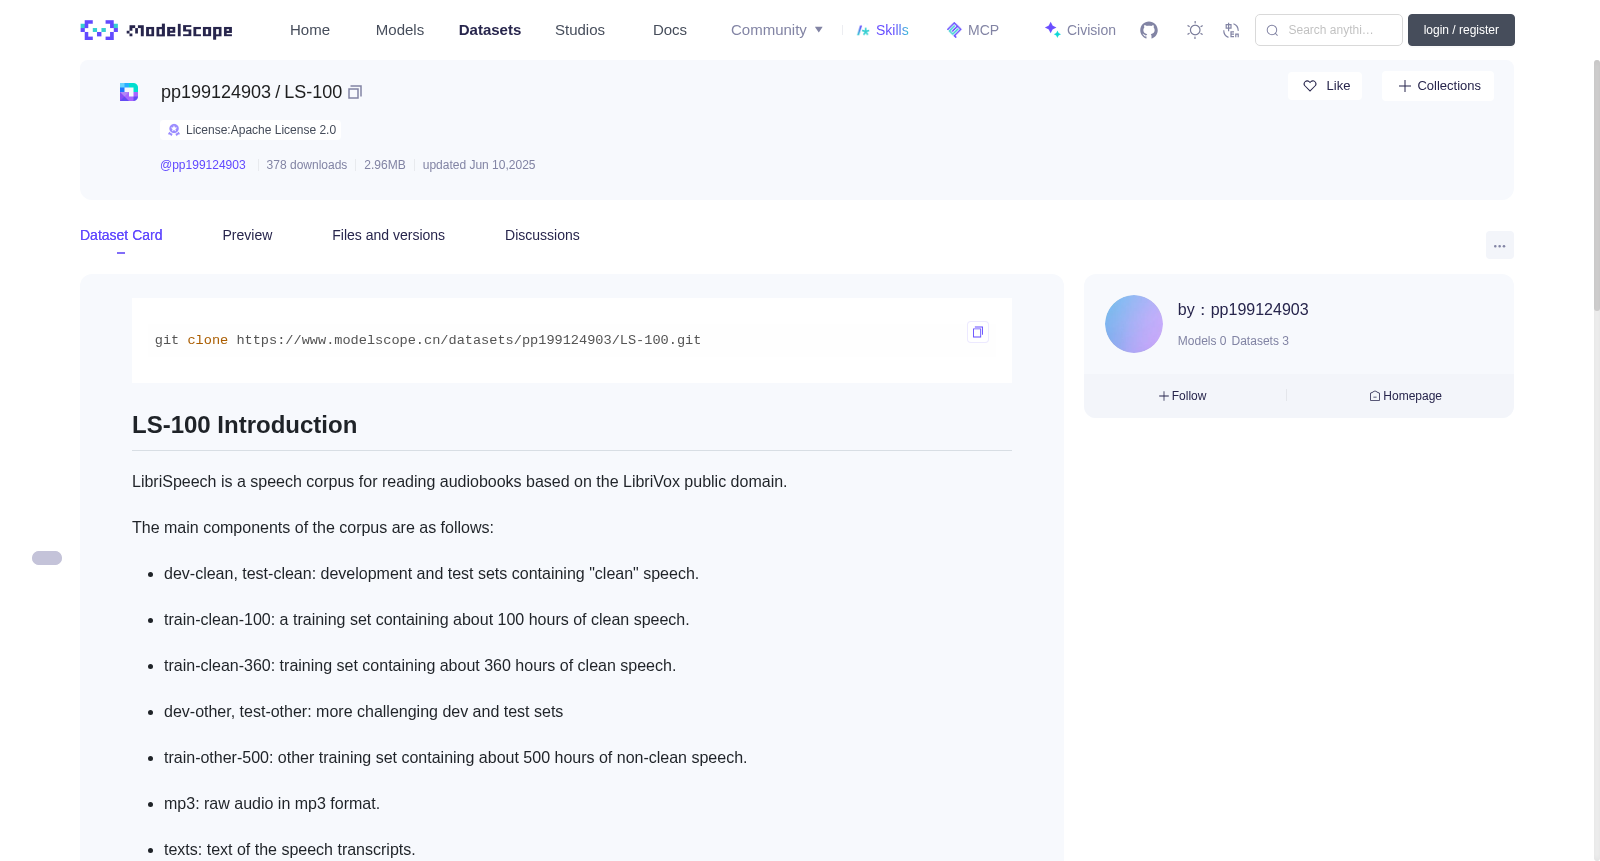This screenshot has width=1600, height=861.
Task: Click the dataset avatar icon beside the title
Action: coord(129,92)
